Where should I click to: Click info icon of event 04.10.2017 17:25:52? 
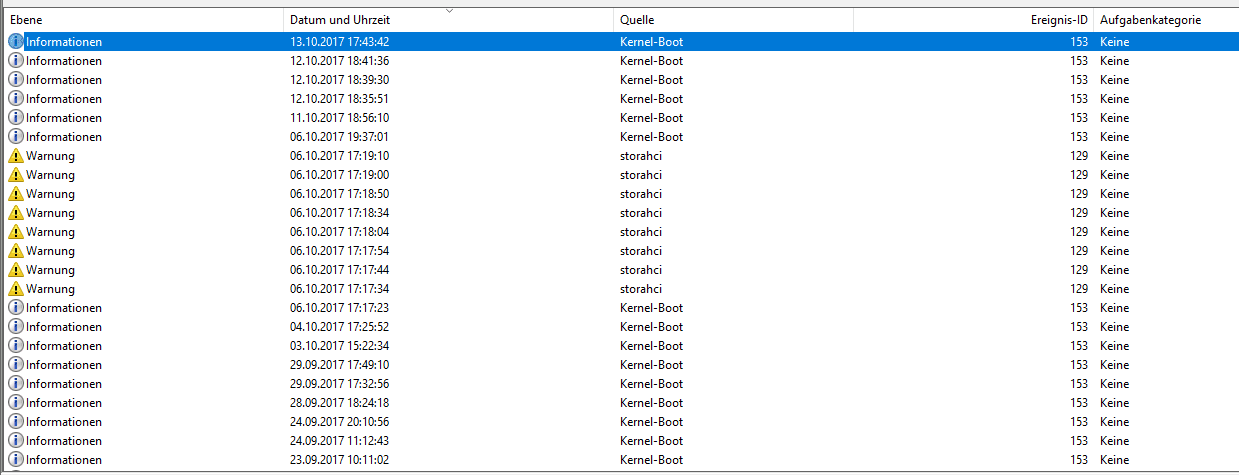click(15, 327)
